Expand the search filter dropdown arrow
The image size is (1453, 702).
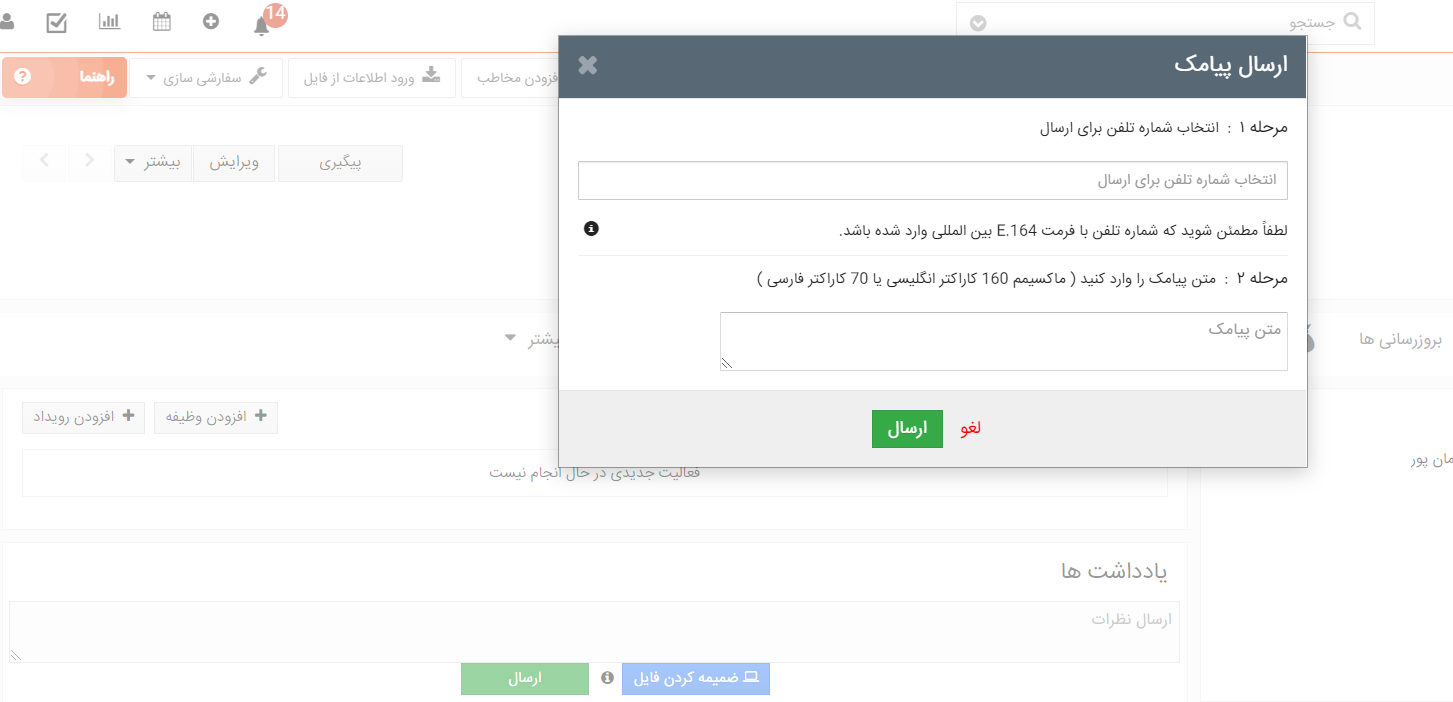978,24
